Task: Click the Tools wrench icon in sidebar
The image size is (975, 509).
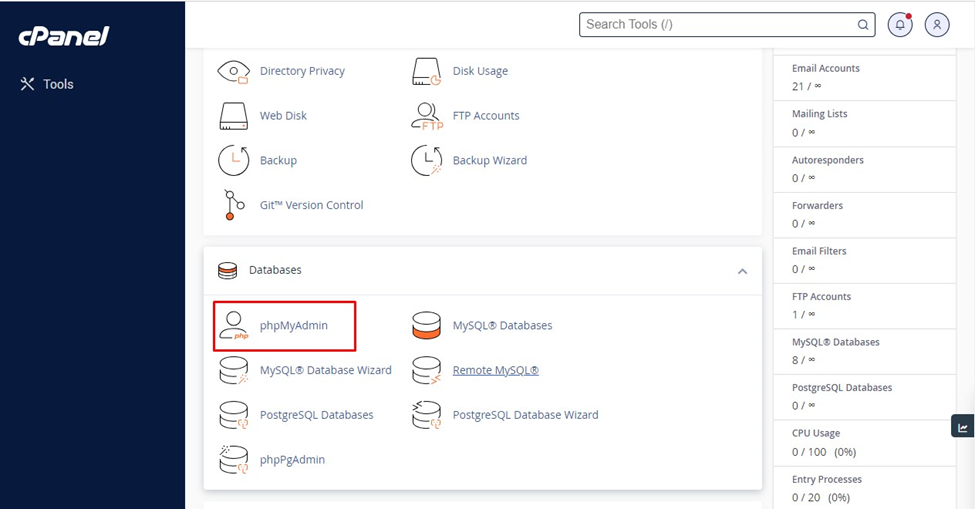Action: coord(27,84)
